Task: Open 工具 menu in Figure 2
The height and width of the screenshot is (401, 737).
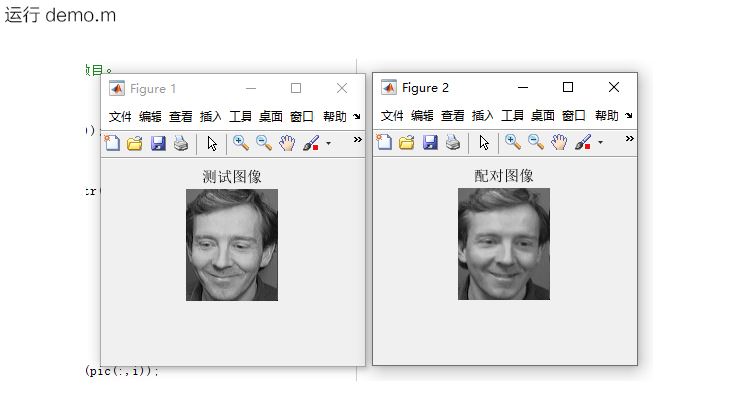Action: [513, 115]
